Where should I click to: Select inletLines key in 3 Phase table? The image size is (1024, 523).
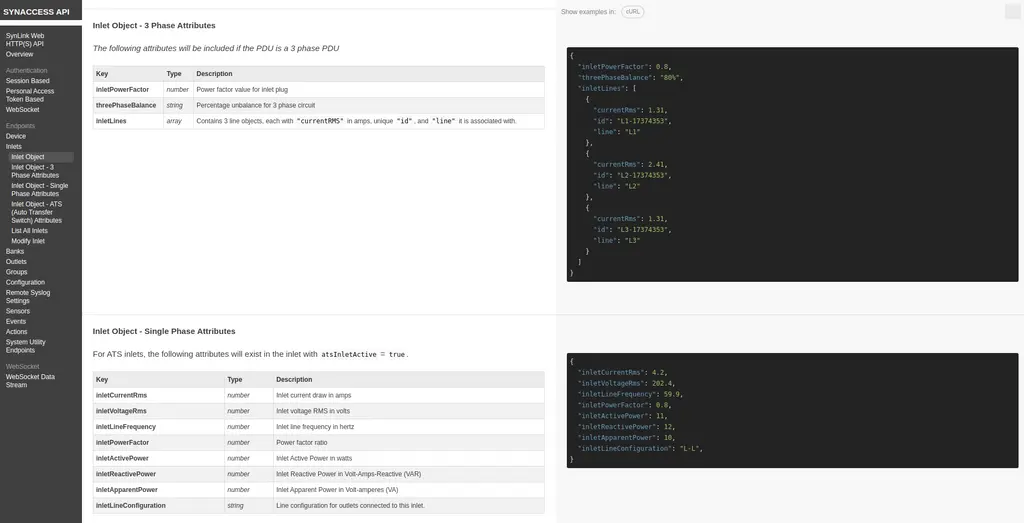pos(111,121)
